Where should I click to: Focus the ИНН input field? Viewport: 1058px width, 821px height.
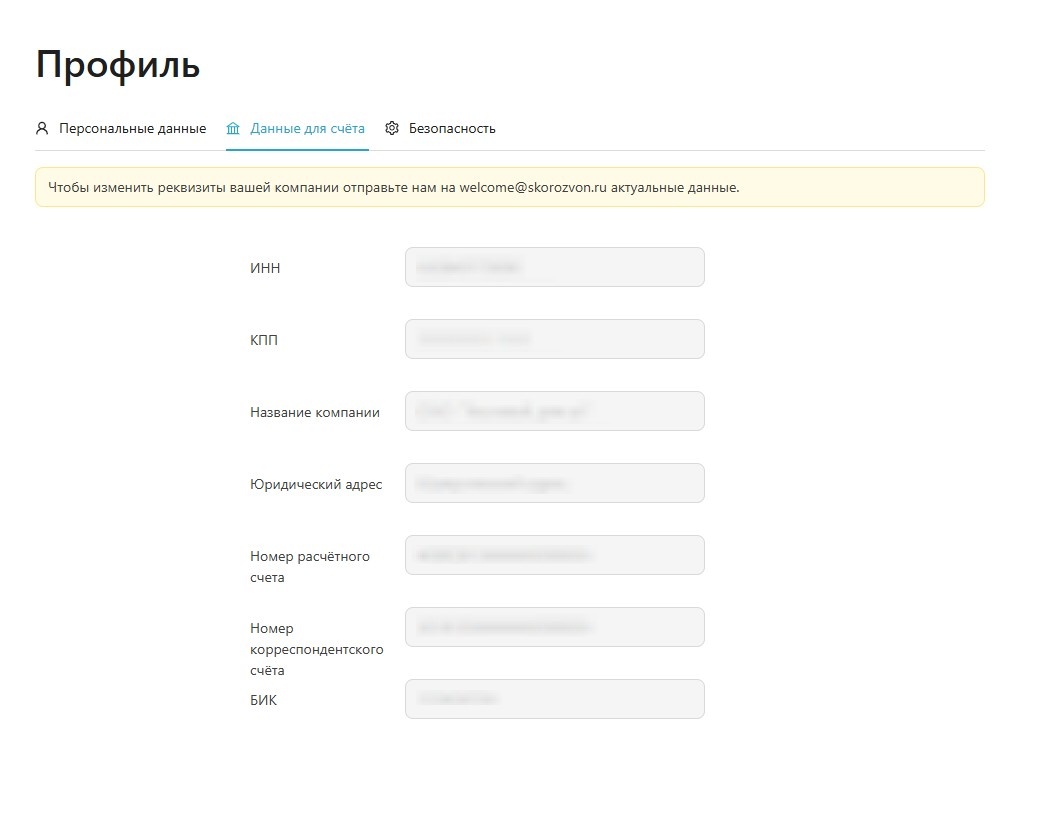pyautogui.click(x=554, y=267)
